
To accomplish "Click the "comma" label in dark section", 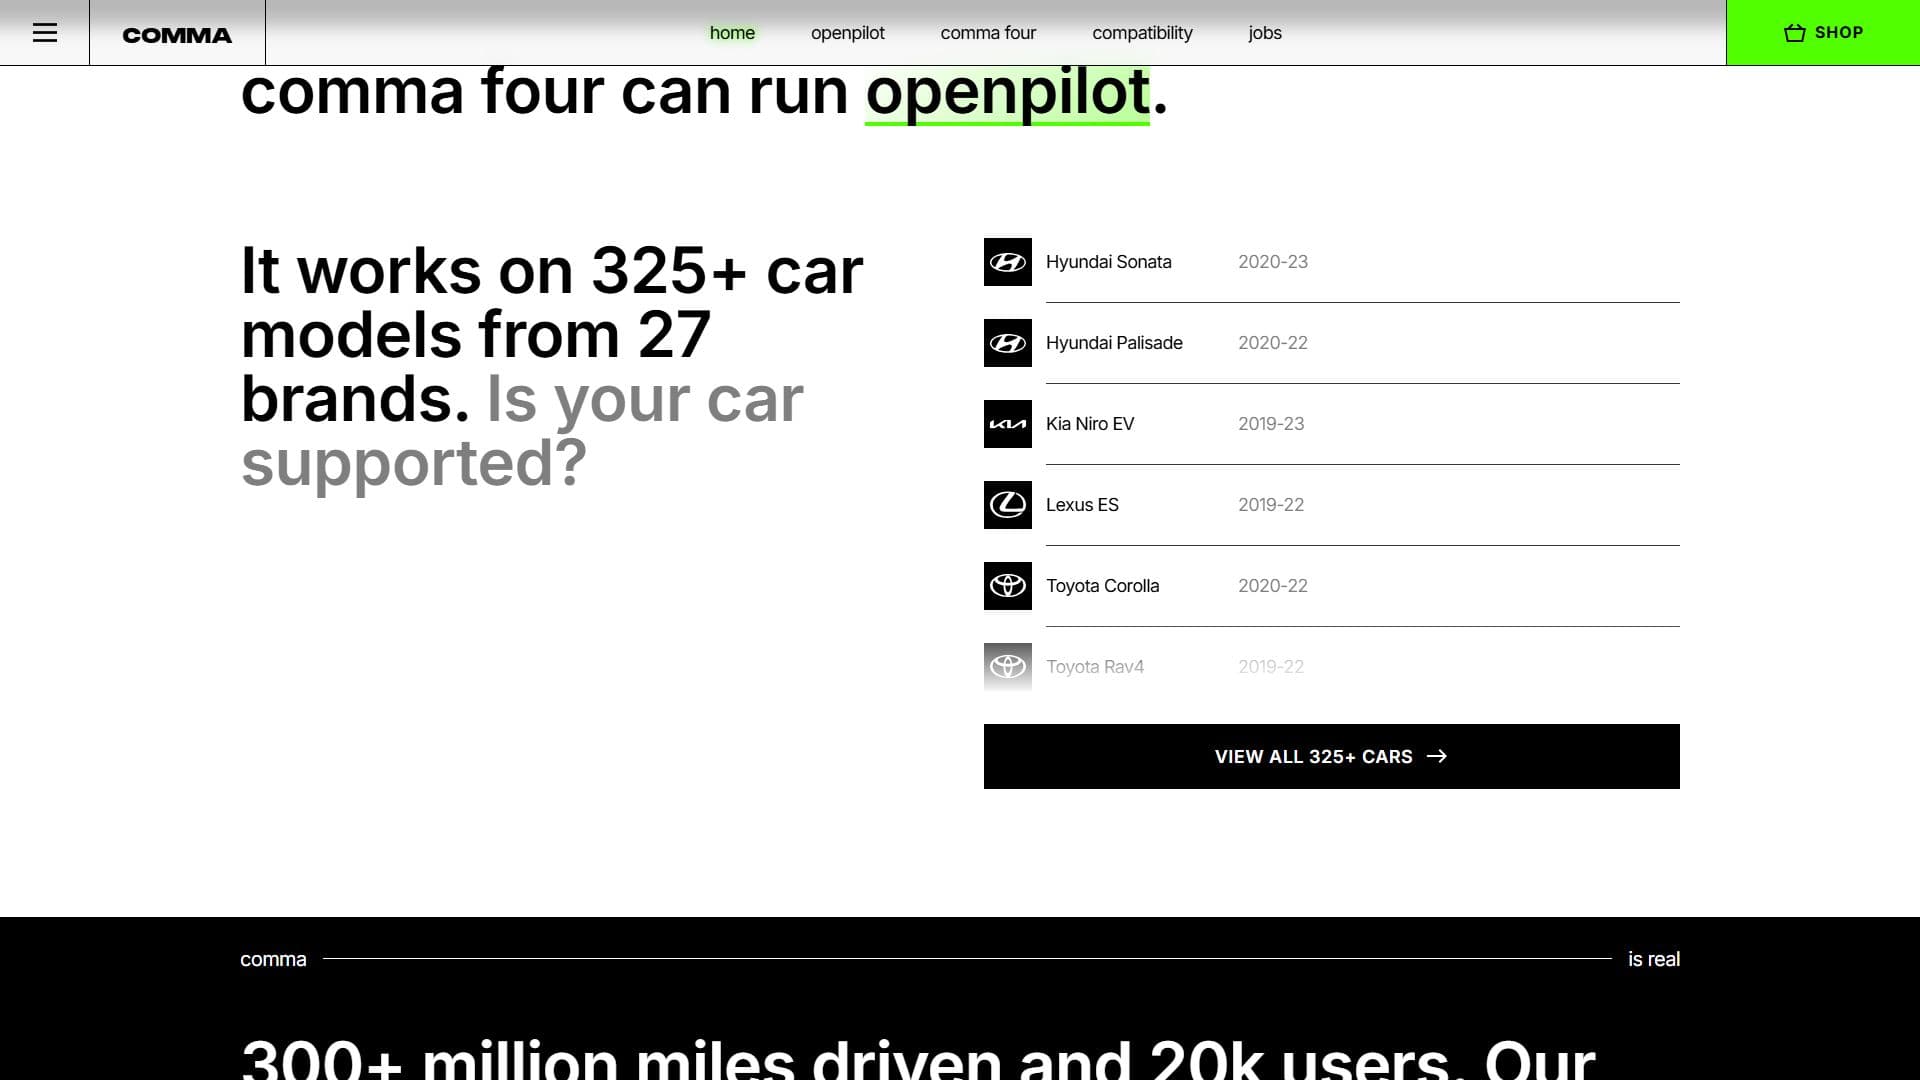I will click(x=273, y=959).
